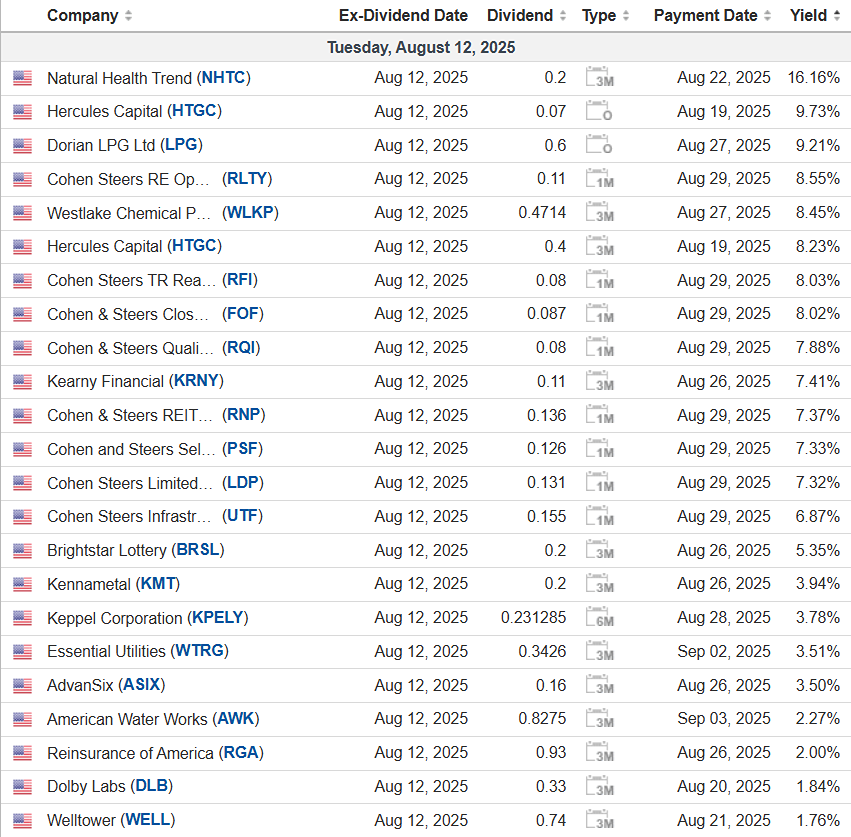Click the 6M calendar icon for Keppel Corporation

pos(599,618)
